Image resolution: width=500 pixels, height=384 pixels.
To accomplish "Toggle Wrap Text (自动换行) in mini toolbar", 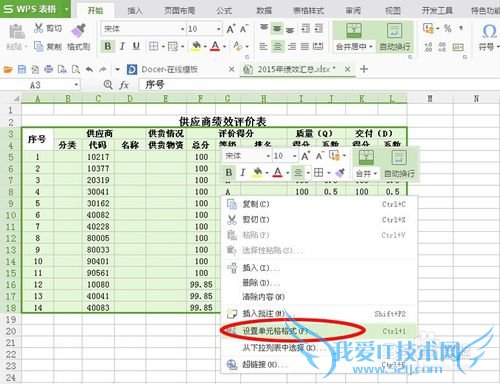I will point(399,164).
